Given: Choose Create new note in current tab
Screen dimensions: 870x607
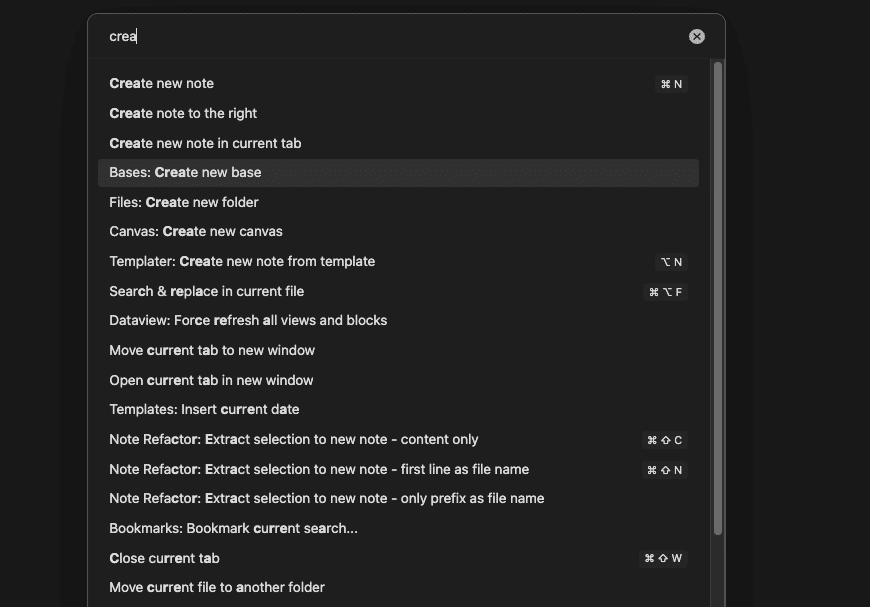Looking at the screenshot, I should click(x=205, y=143).
